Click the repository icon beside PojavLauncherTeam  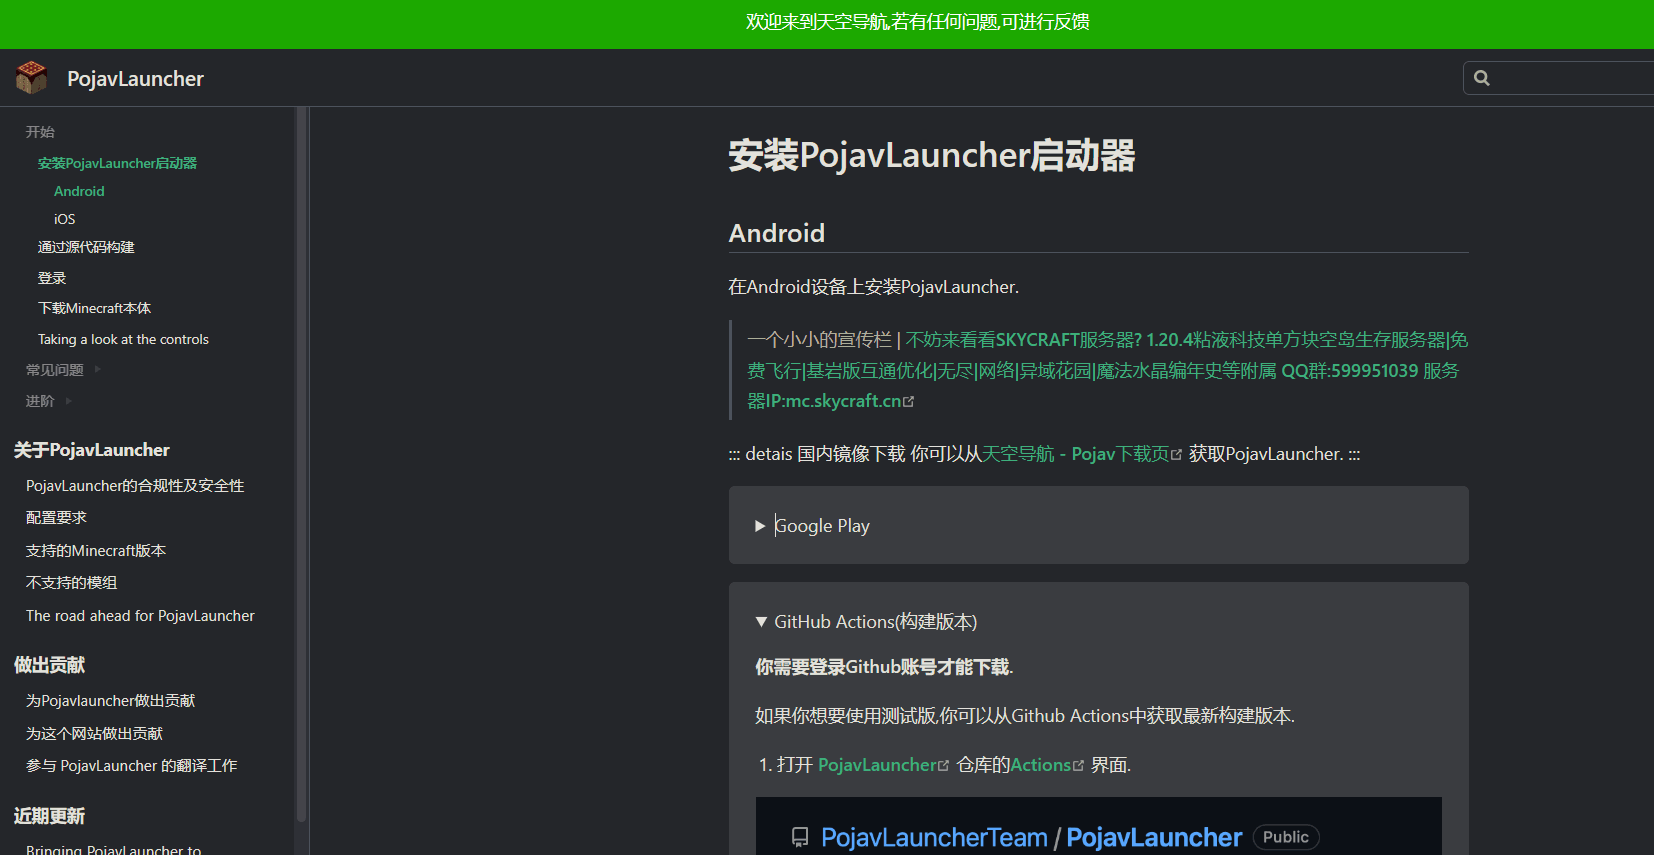click(x=800, y=837)
